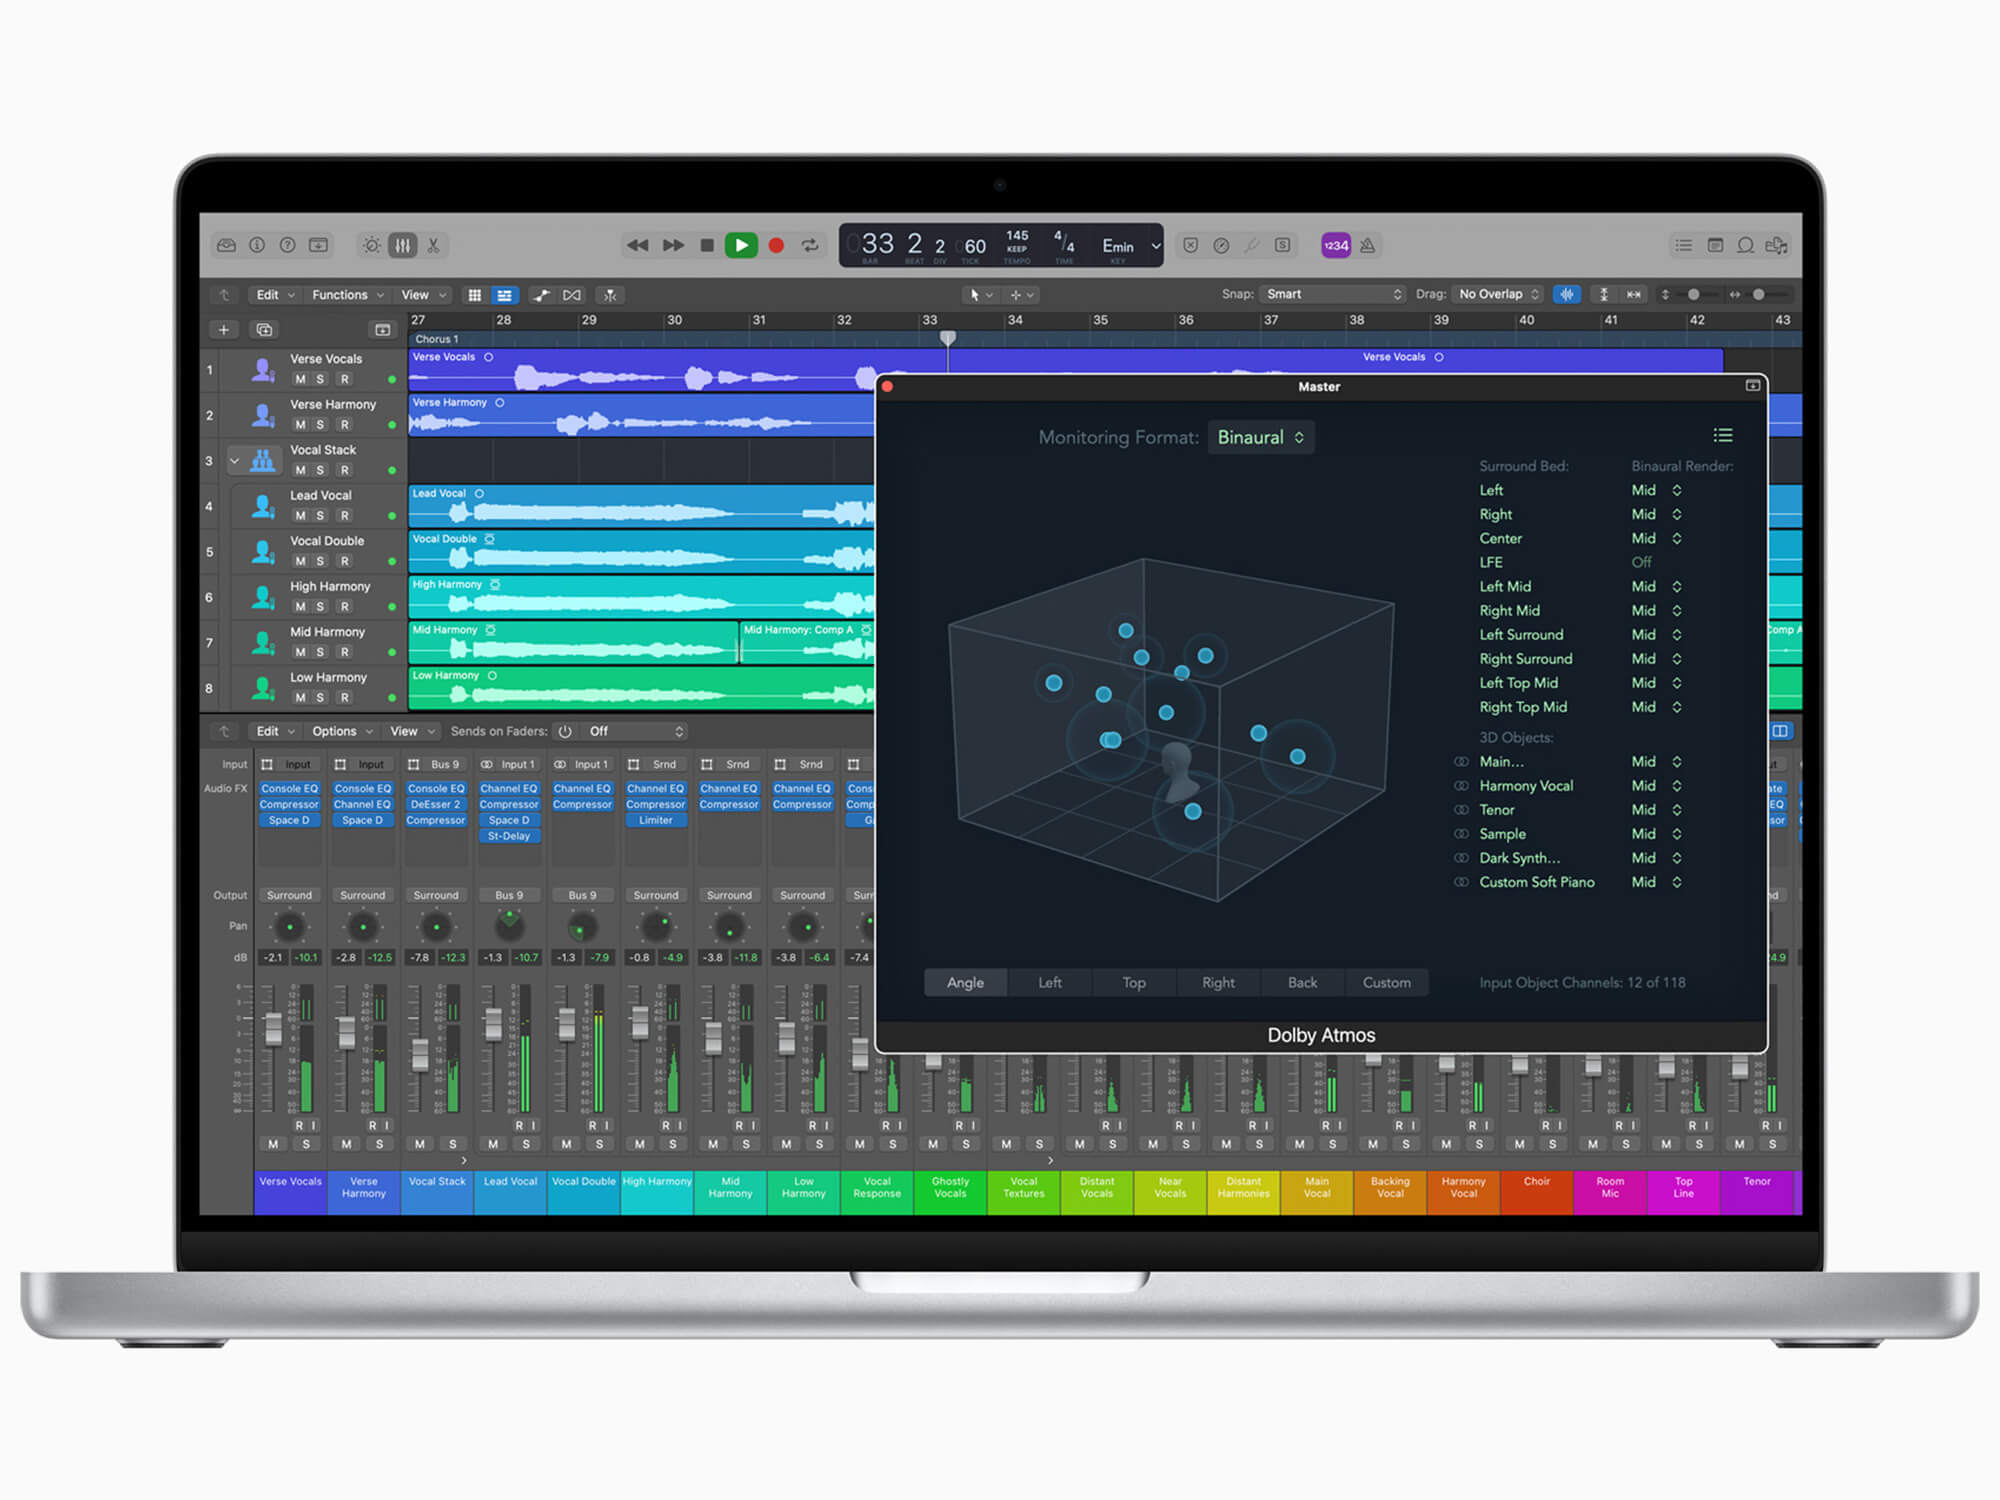Open the Loop Browser icon
2000x1500 pixels.
click(x=1745, y=245)
